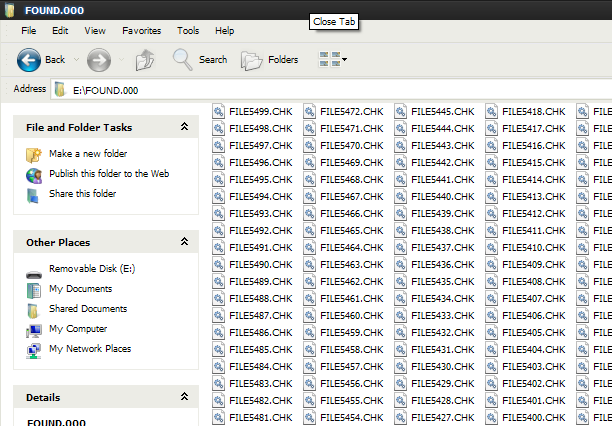Open the Favorites menu
This screenshot has height=426, width=612.
pos(141,30)
